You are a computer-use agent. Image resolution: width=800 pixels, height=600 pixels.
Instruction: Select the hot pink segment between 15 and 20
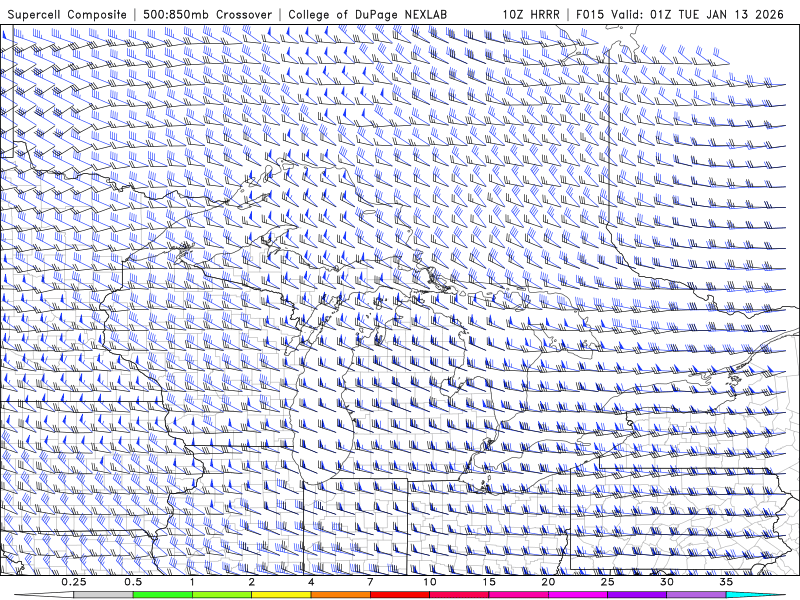tap(518, 595)
